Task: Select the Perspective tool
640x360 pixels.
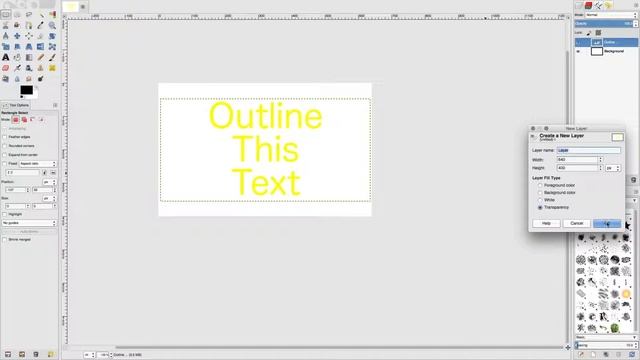Action: [29, 47]
